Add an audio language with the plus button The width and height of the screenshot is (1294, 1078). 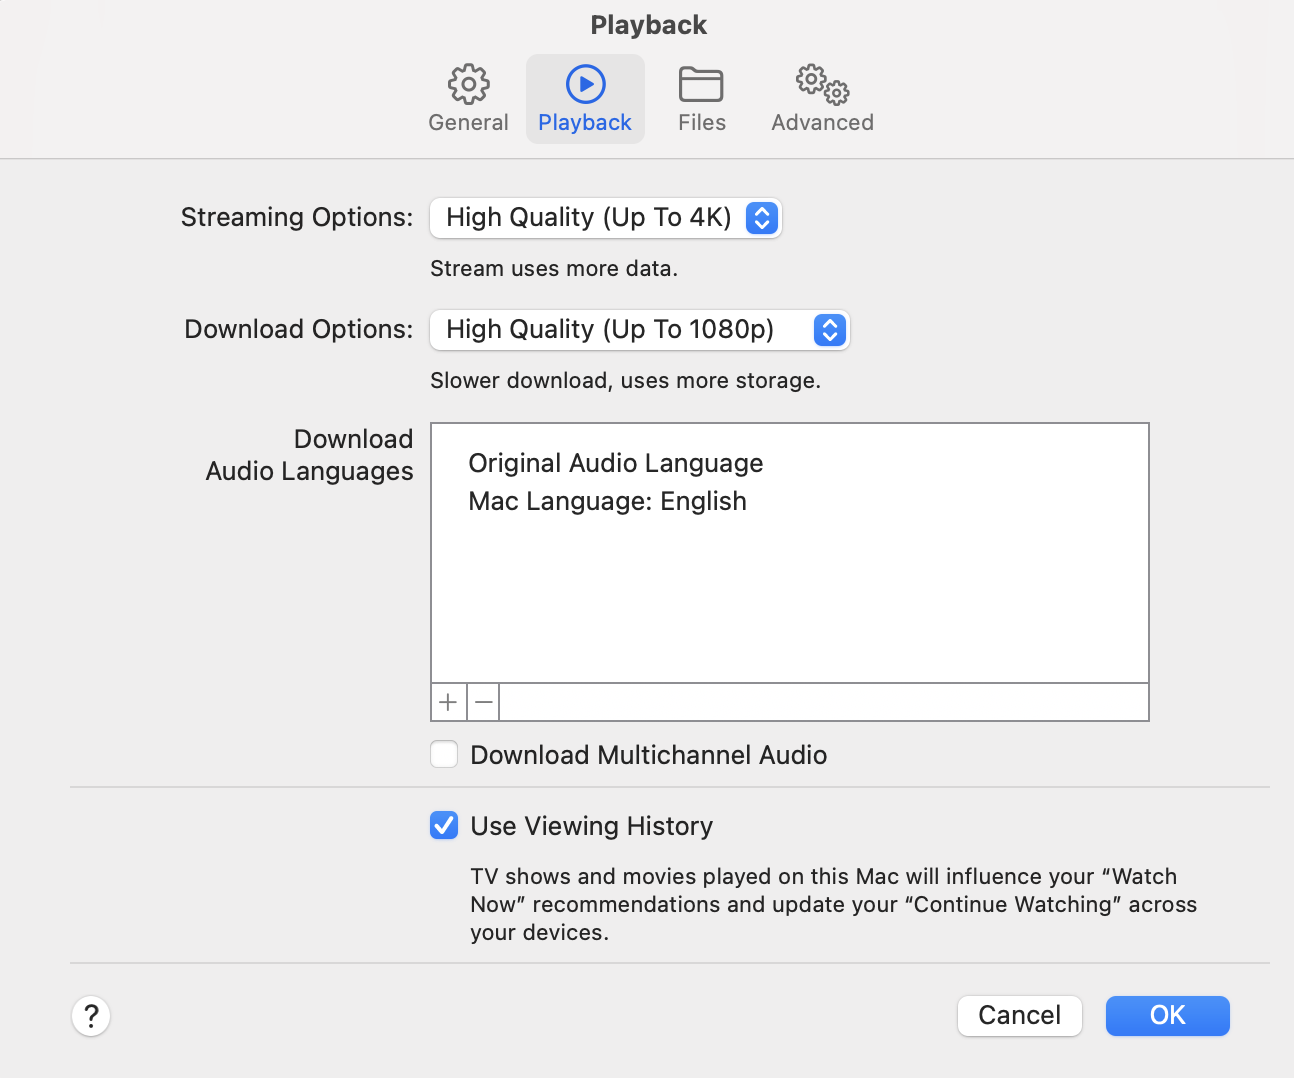[449, 702]
